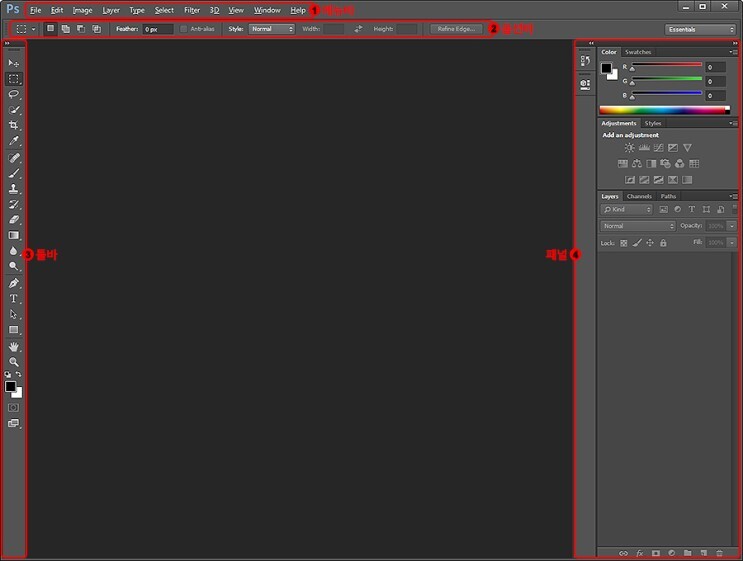
Task: Add a Color Balance adjustment
Action: [637, 164]
